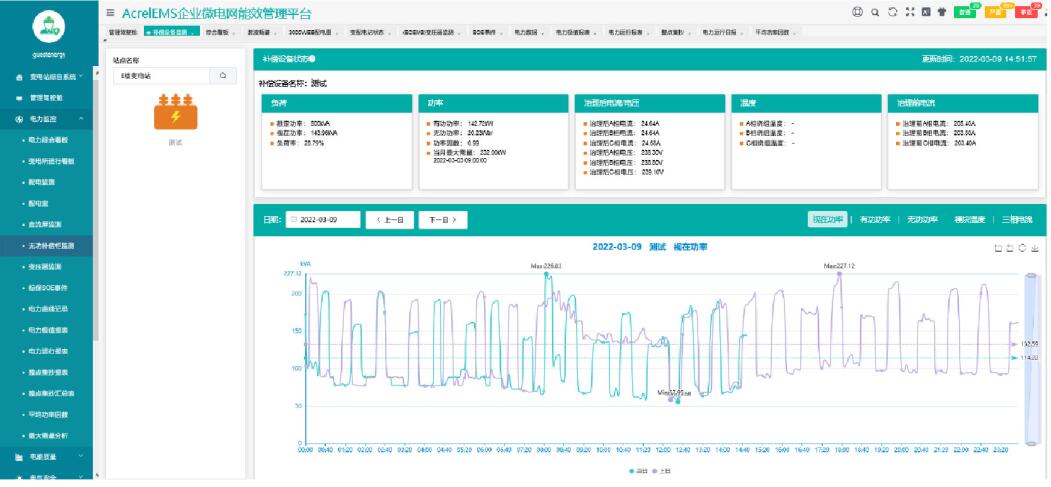Enter fullscreen using the expand arrows icon

coord(909,13)
